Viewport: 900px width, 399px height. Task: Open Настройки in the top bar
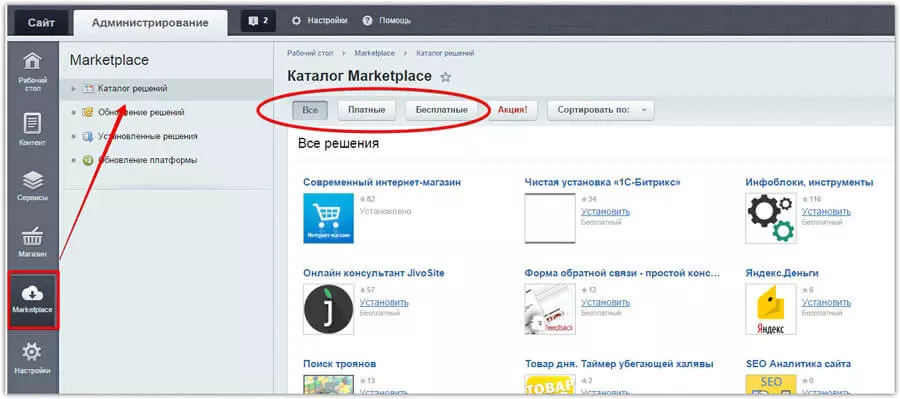point(327,21)
